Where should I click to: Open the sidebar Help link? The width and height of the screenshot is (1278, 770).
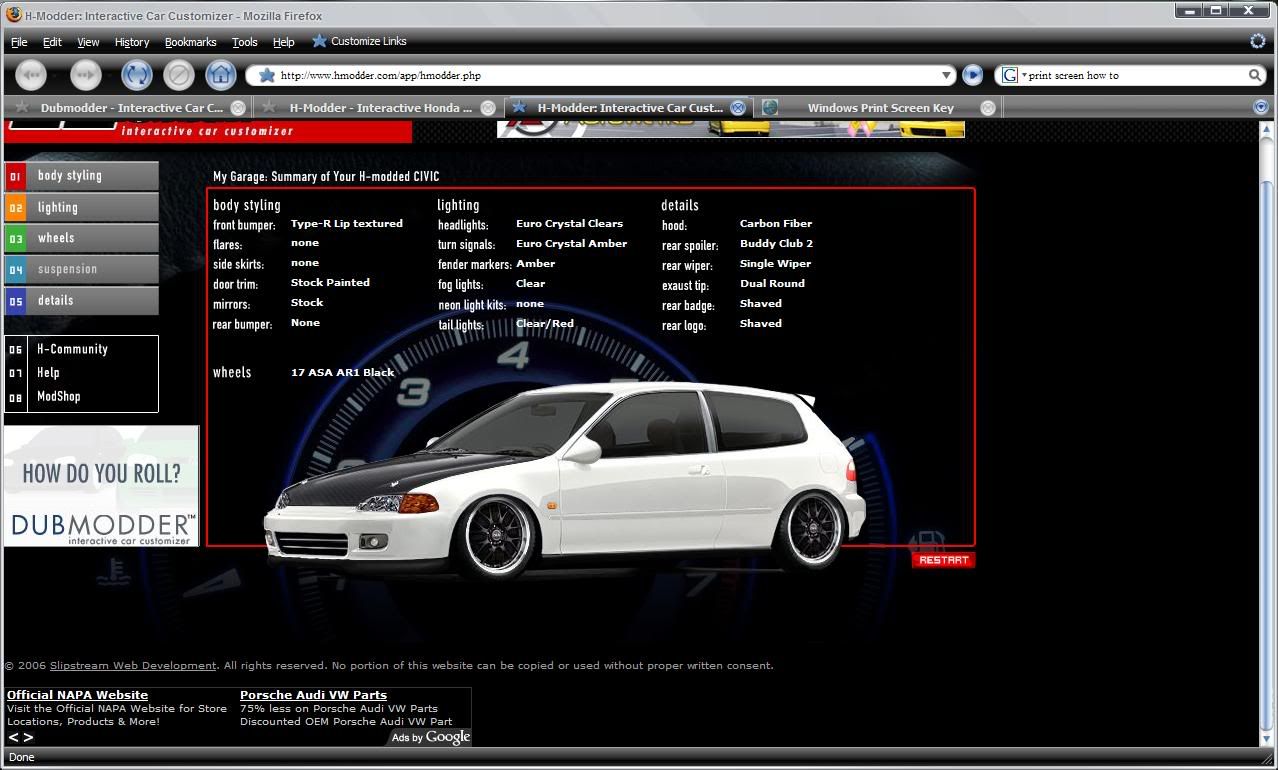click(x=48, y=372)
